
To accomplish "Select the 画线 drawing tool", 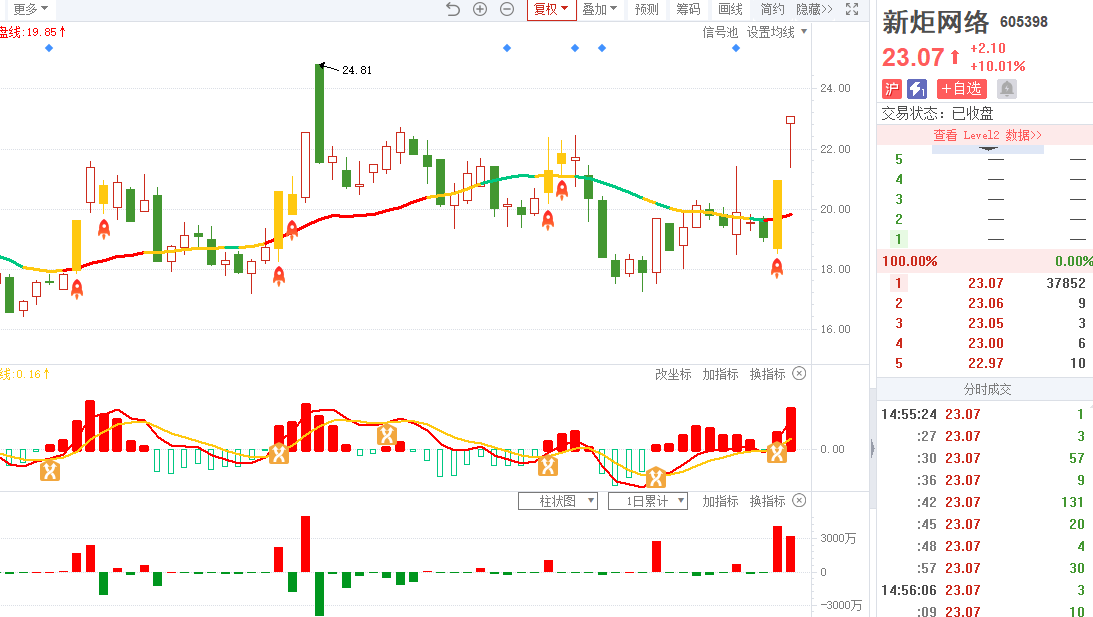I will click(x=730, y=9).
